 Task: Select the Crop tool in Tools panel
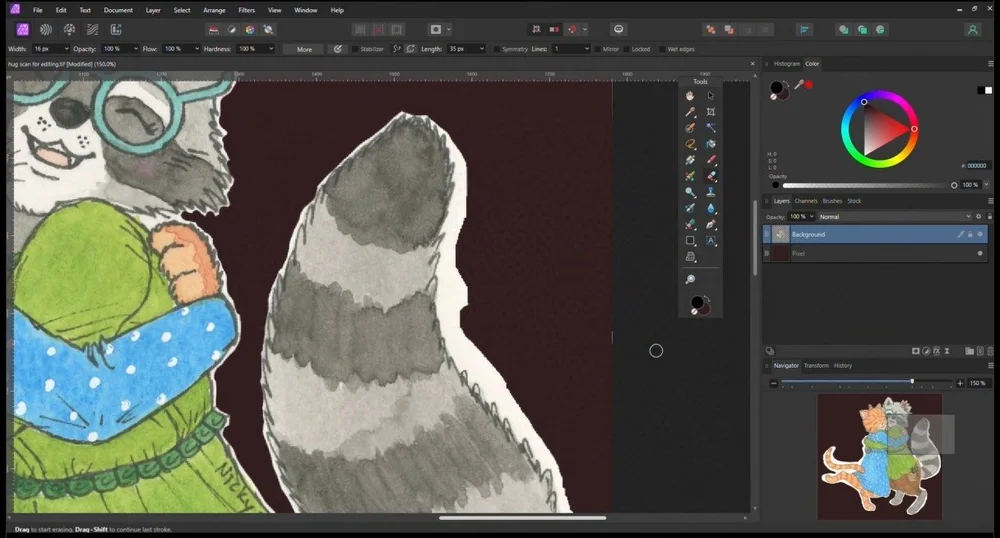711,112
